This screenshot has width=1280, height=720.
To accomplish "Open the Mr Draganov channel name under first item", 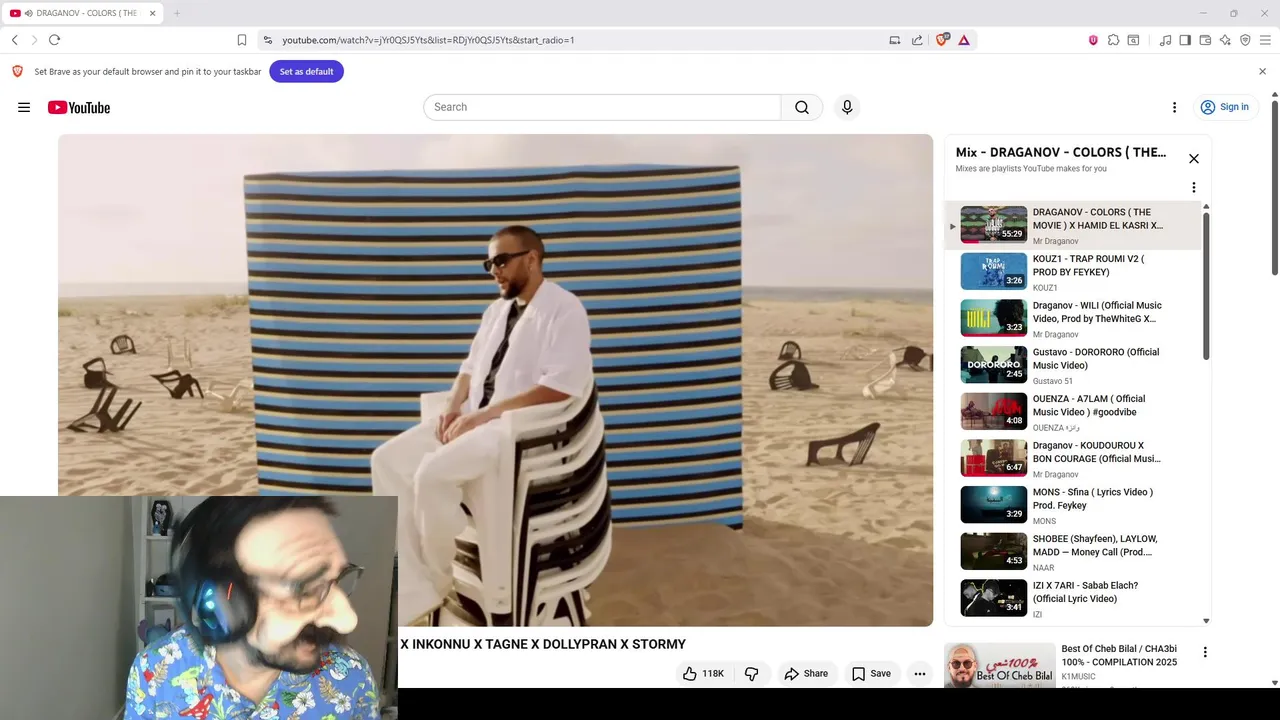I will pyautogui.click(x=1055, y=241).
